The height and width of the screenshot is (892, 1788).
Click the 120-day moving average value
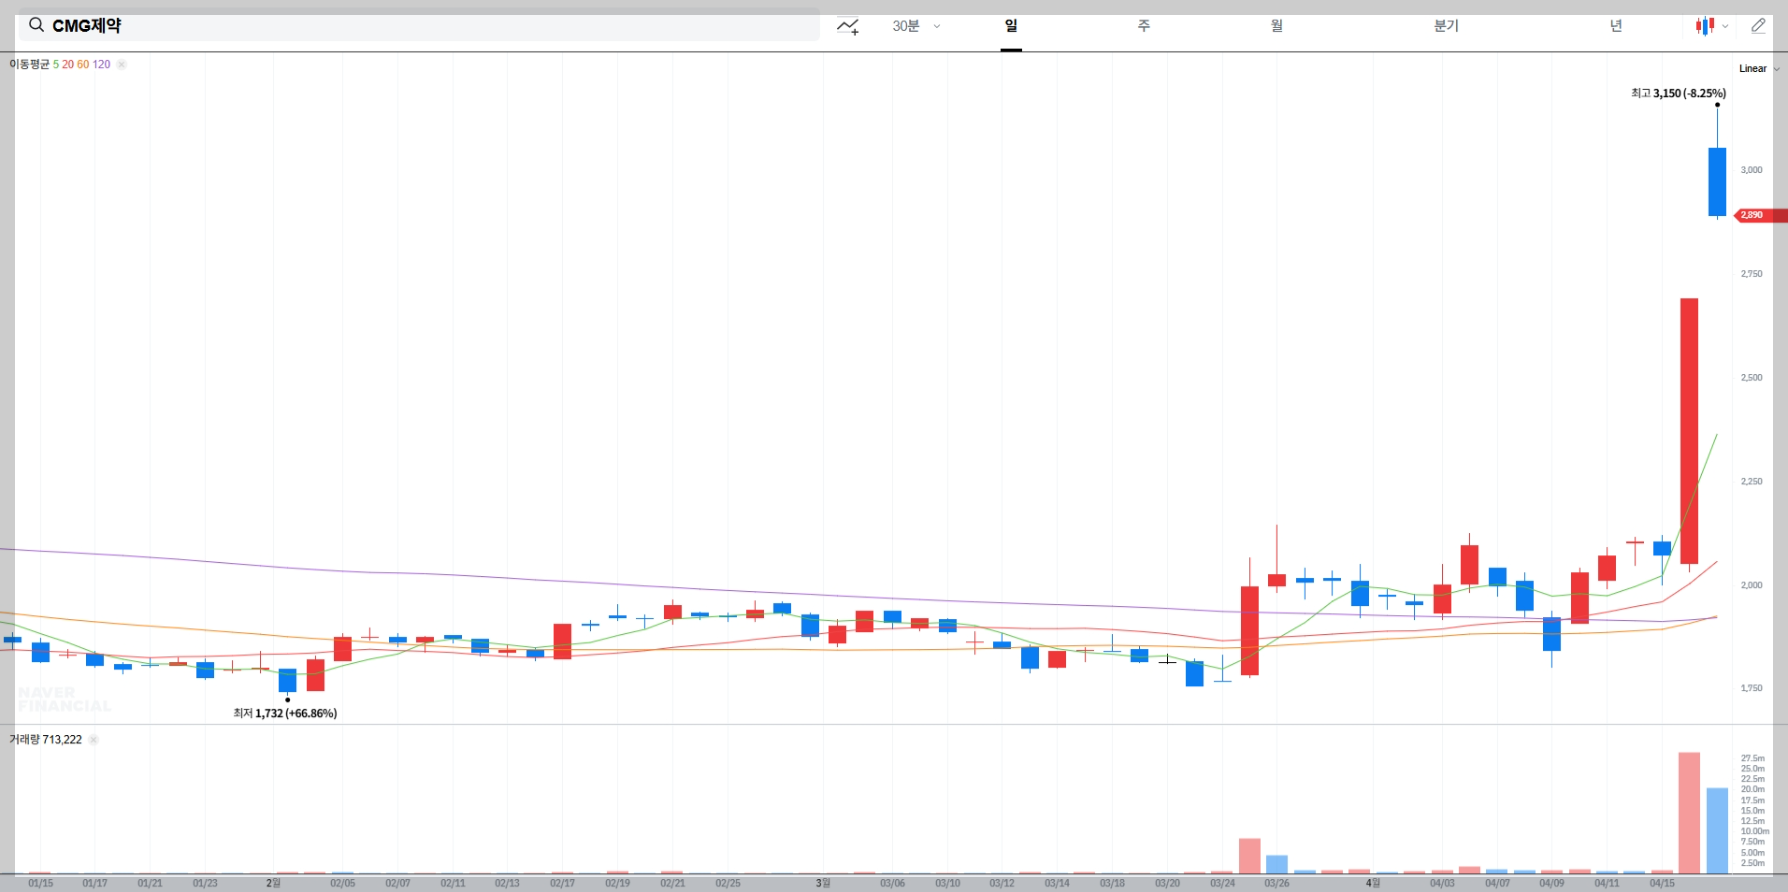[x=101, y=64]
